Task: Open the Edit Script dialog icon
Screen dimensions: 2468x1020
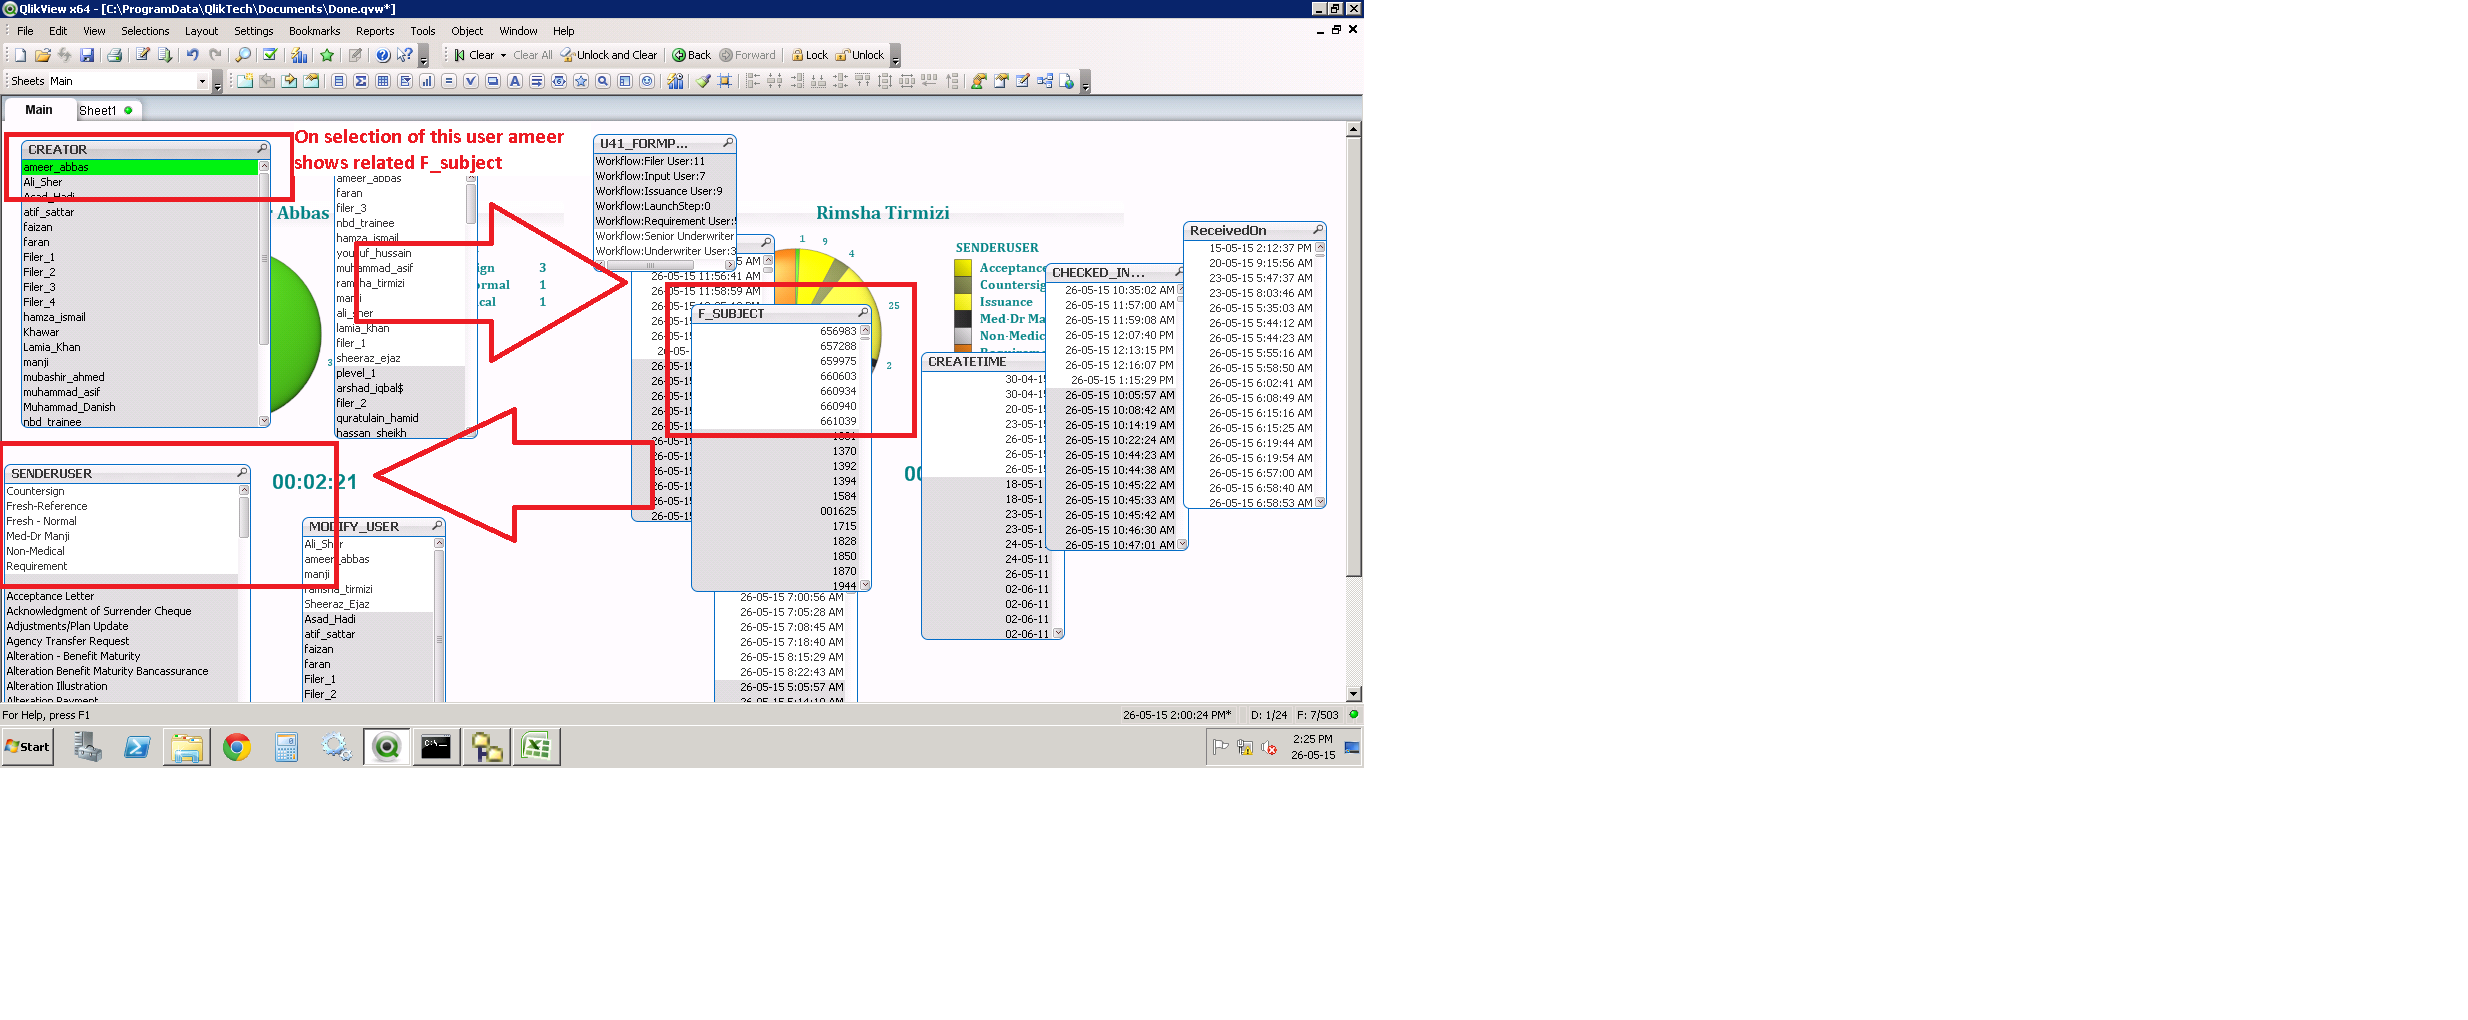Action: pyautogui.click(x=143, y=55)
